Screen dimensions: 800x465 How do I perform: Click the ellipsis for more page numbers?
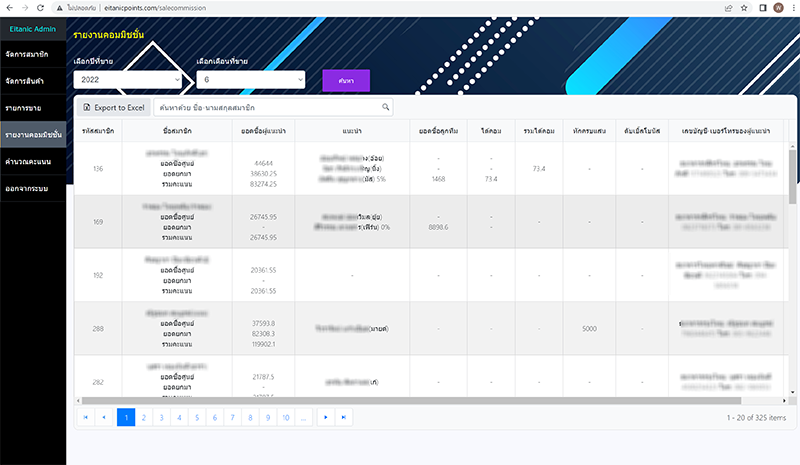[304, 417]
